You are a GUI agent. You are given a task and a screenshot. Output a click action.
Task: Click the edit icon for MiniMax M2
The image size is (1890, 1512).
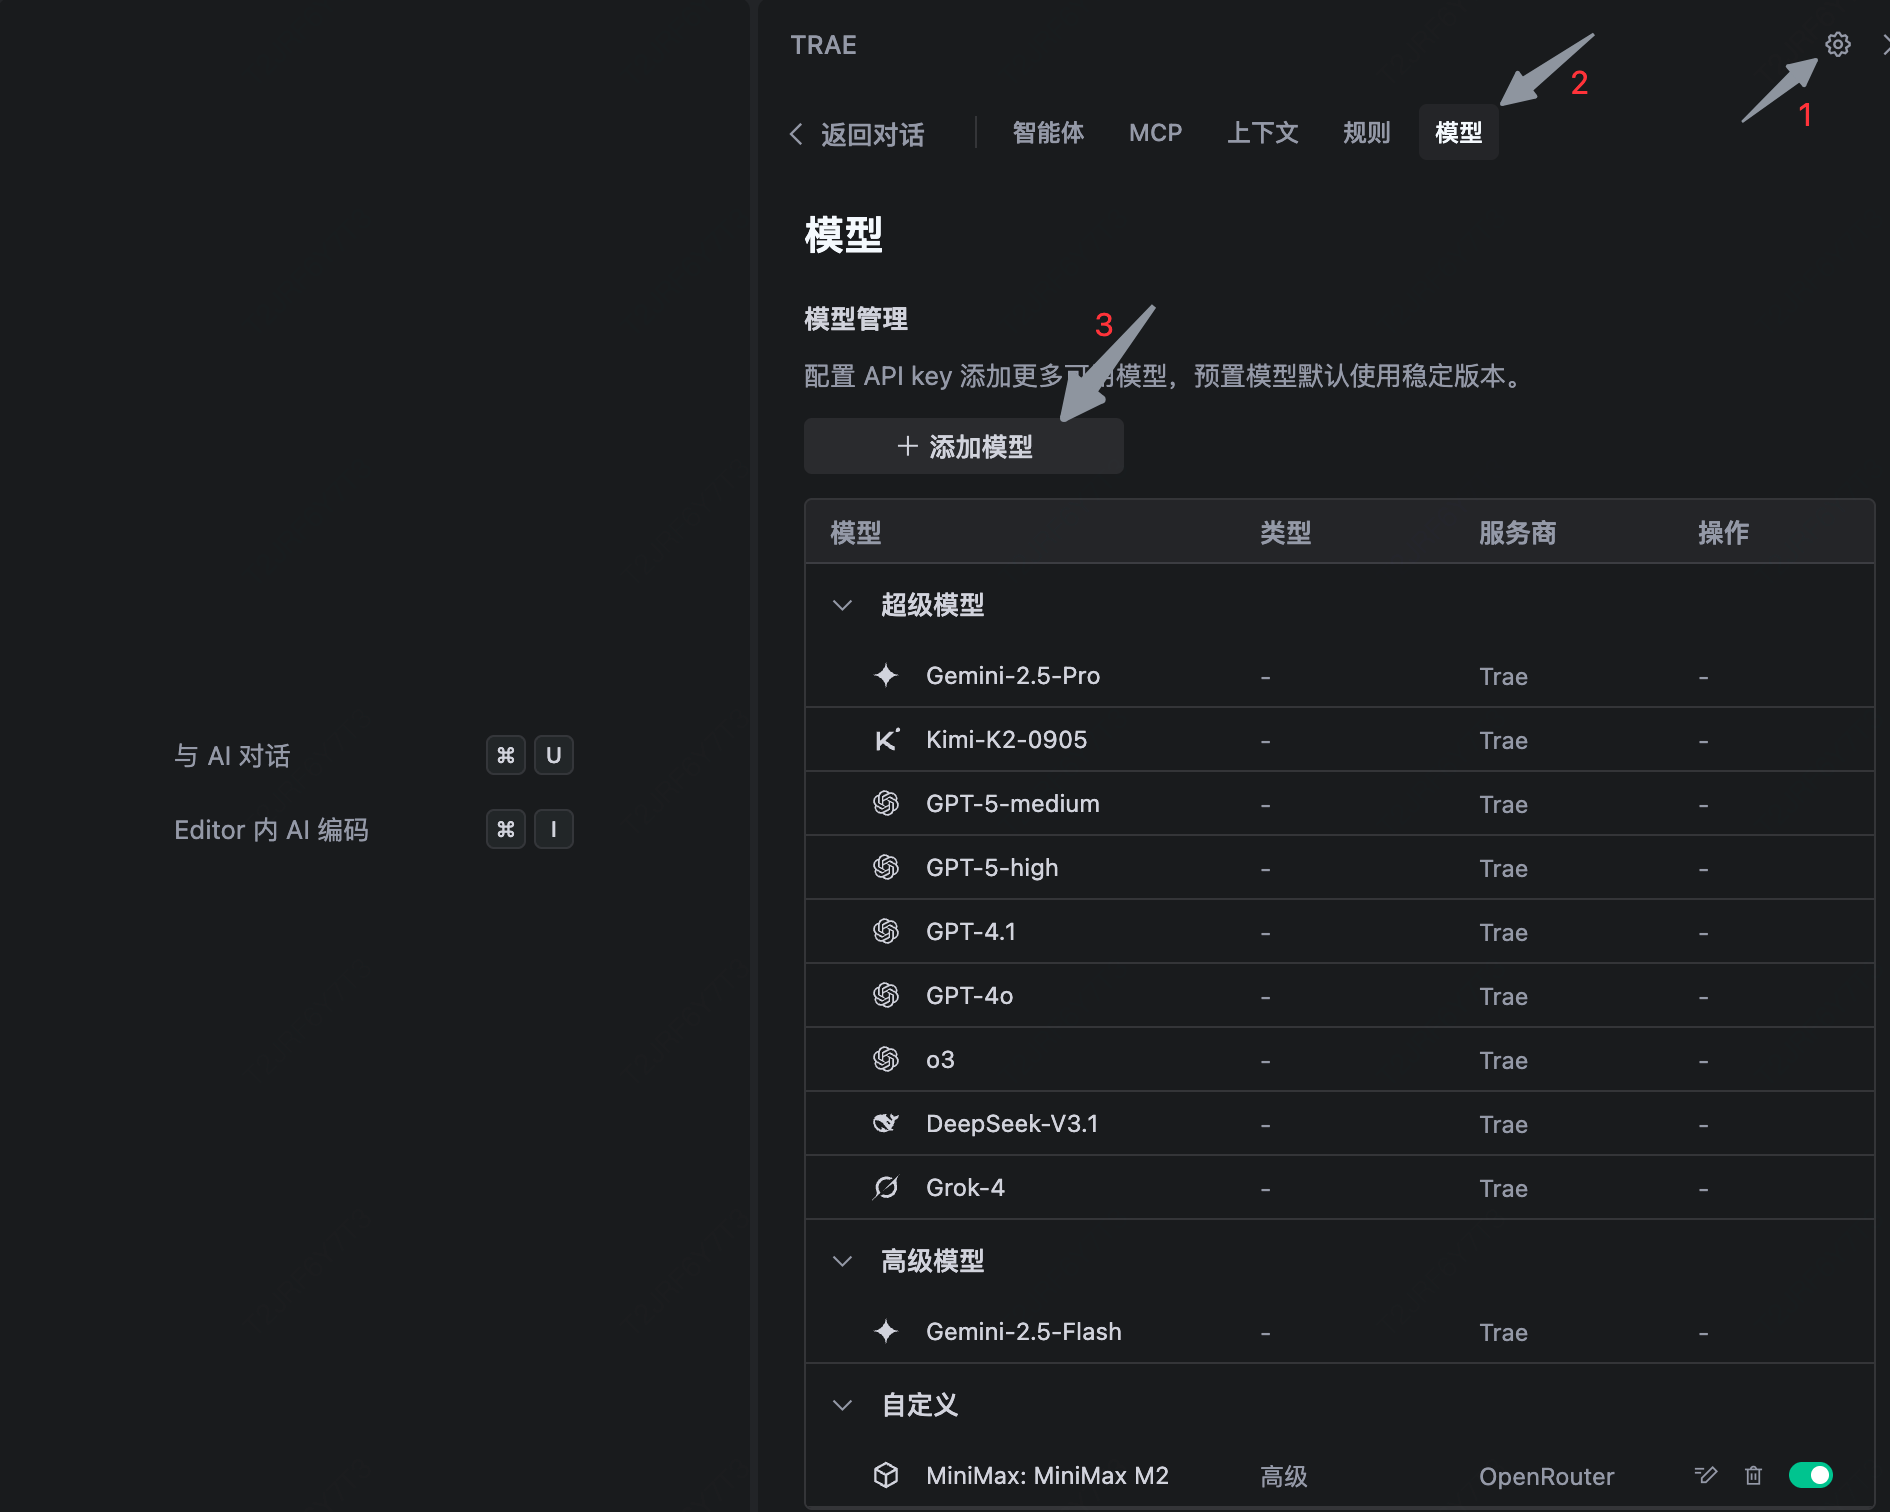1706,1475
